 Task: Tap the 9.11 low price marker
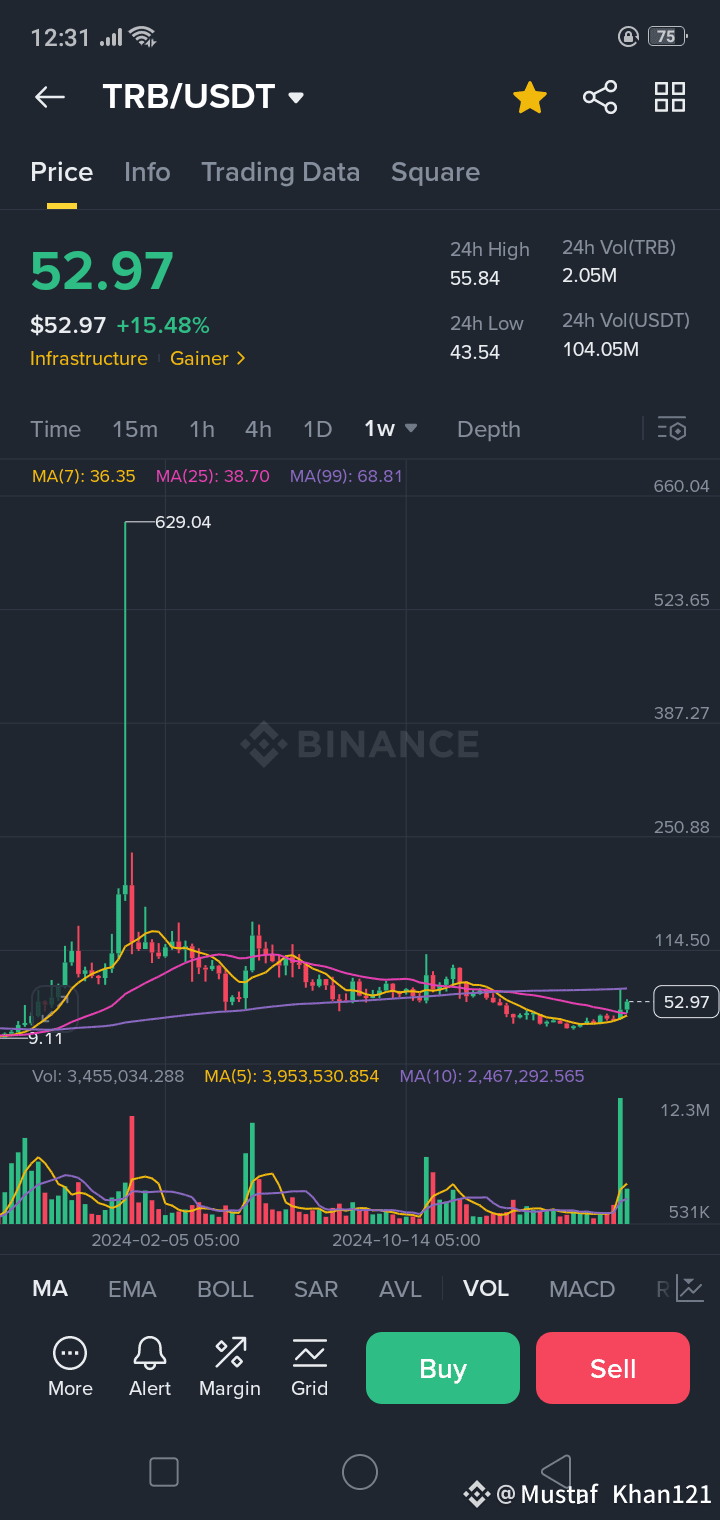[45, 1039]
